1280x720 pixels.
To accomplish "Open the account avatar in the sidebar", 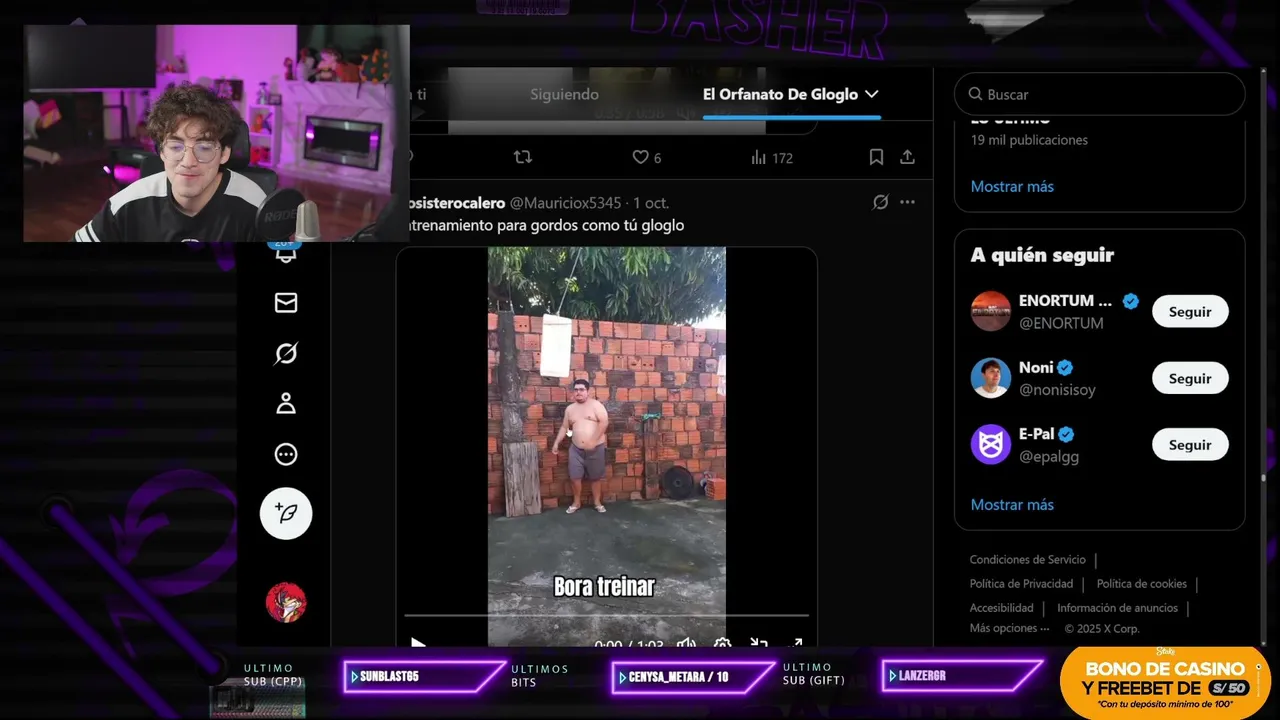I will (x=286, y=602).
